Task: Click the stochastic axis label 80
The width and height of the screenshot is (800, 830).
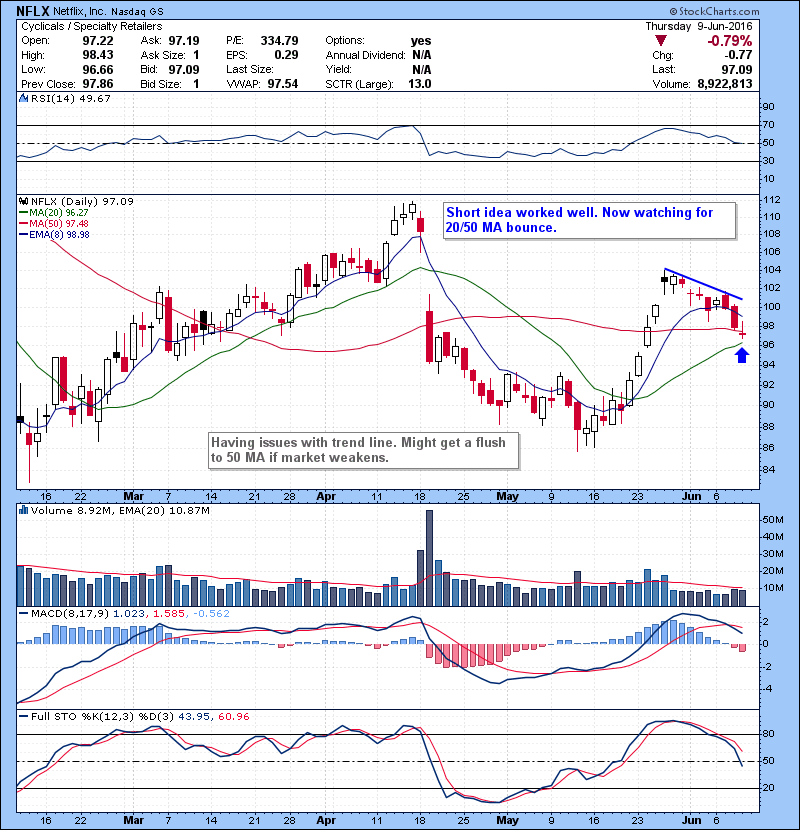Action: tap(768, 734)
